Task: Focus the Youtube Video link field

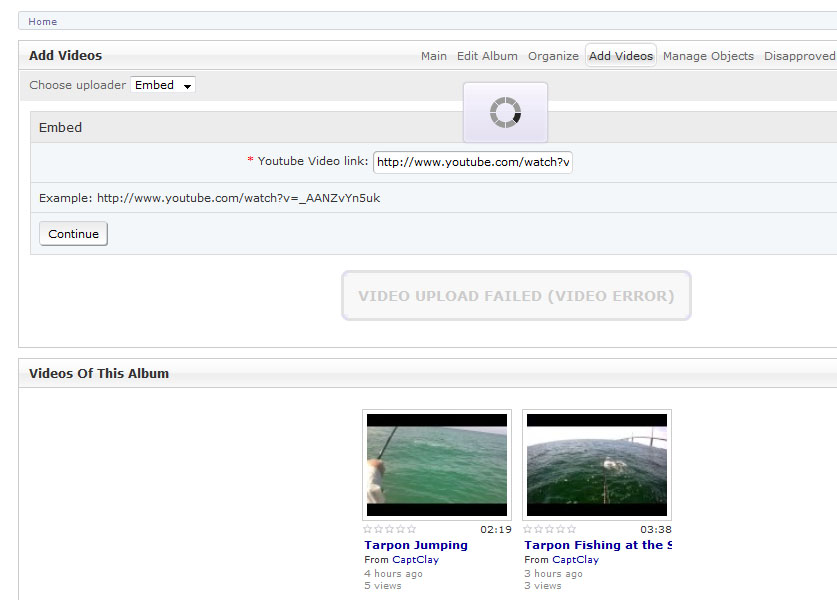Action: point(473,162)
